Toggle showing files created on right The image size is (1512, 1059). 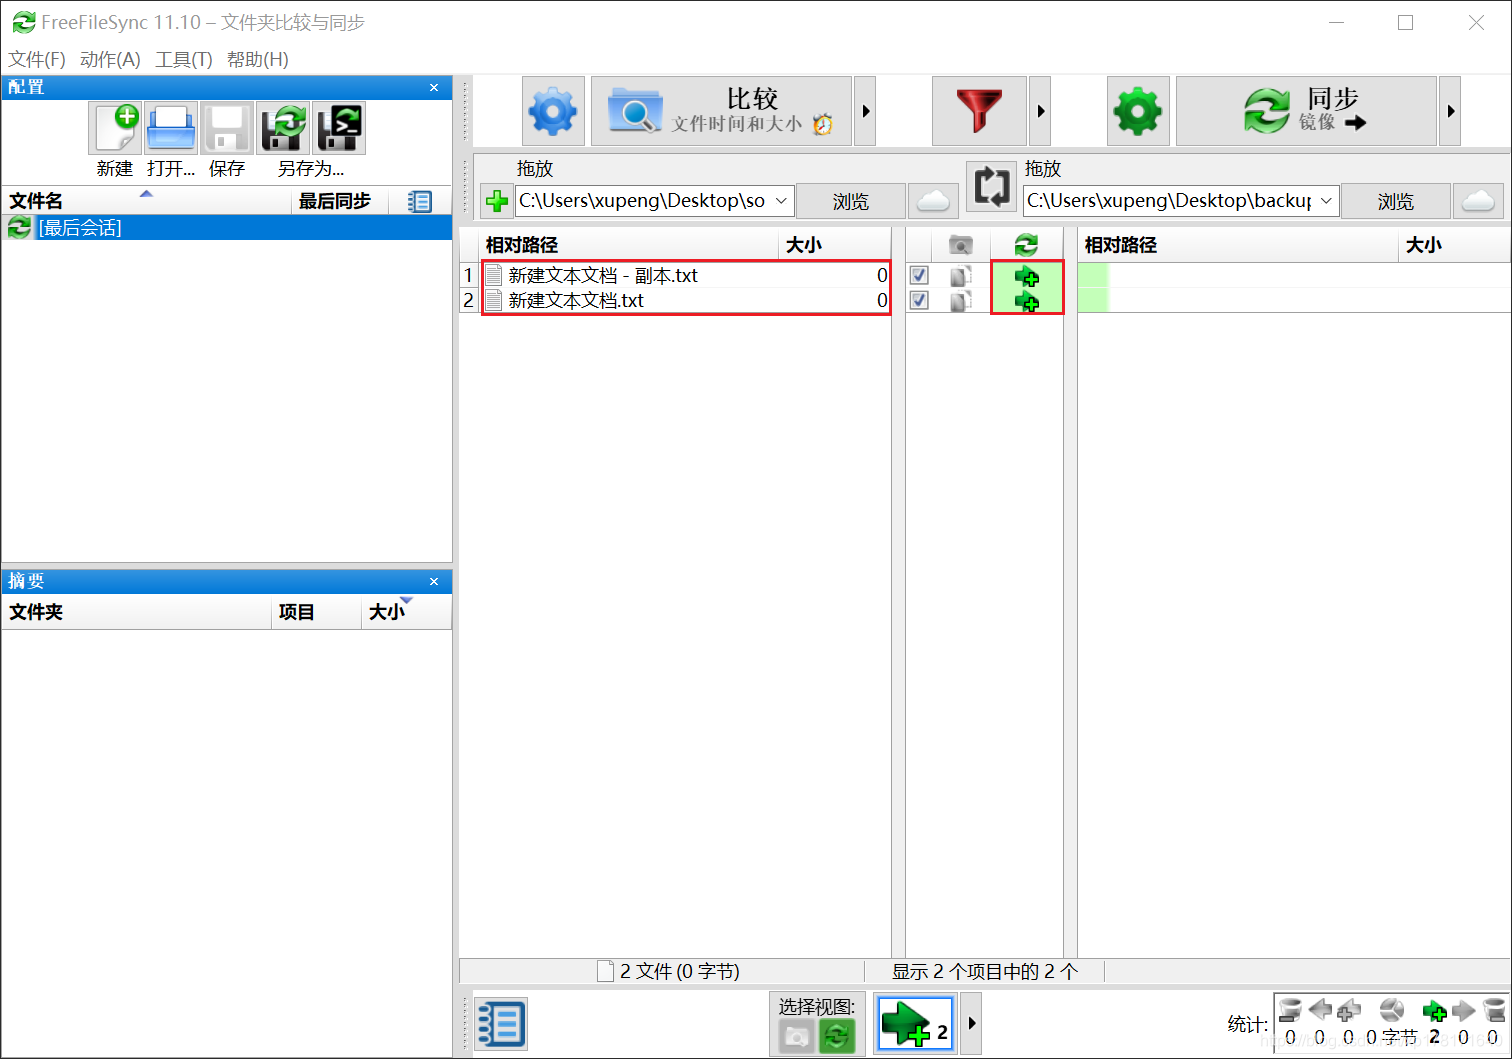click(915, 1023)
